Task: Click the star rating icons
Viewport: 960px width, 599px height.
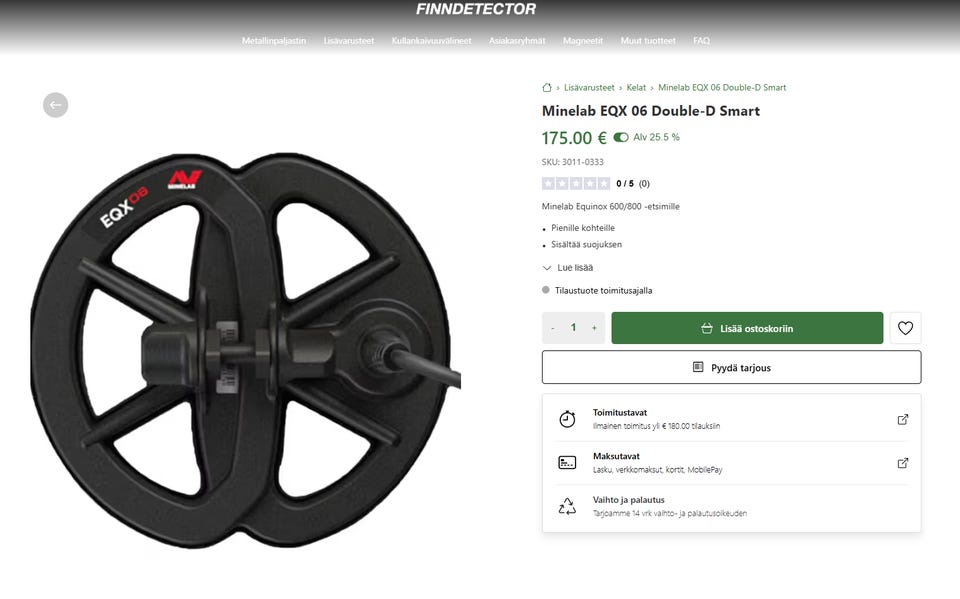Action: point(576,183)
